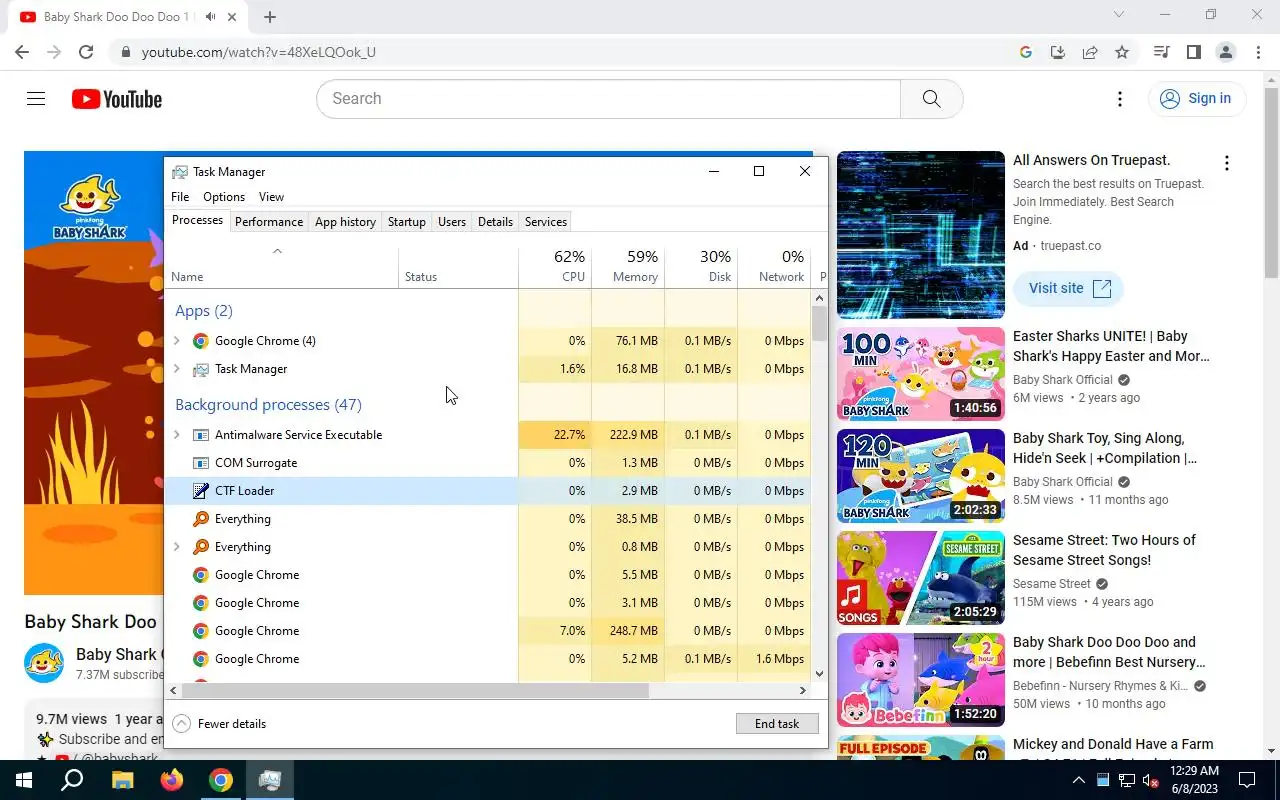Image resolution: width=1280 pixels, height=800 pixels.
Task: Click the muted volume tray icon
Action: click(1151, 780)
